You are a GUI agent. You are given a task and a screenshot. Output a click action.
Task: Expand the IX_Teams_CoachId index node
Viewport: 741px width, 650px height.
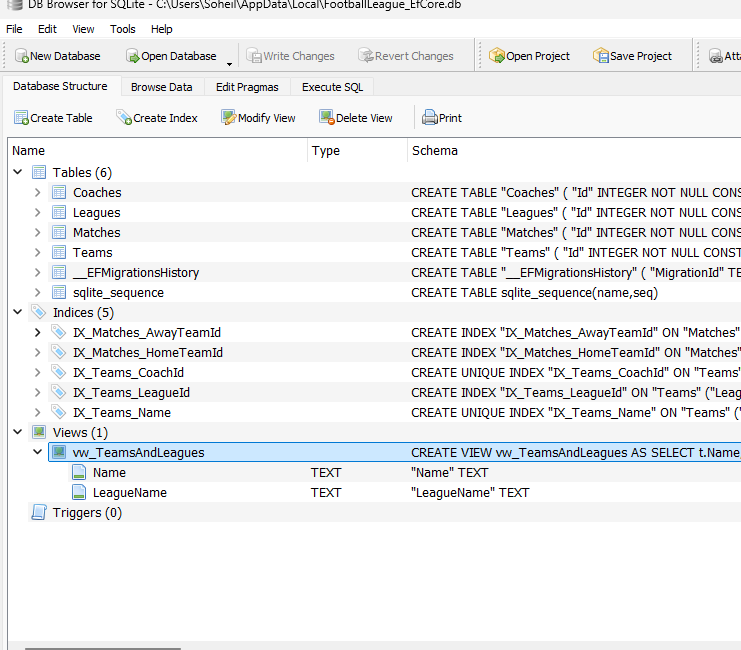point(37,373)
